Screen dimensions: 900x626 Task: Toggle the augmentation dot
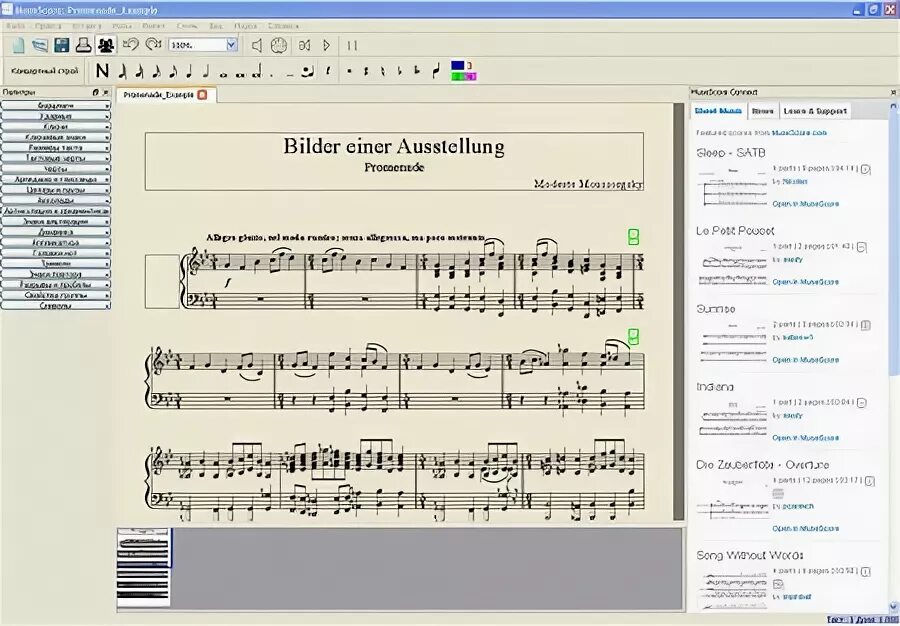coord(272,75)
